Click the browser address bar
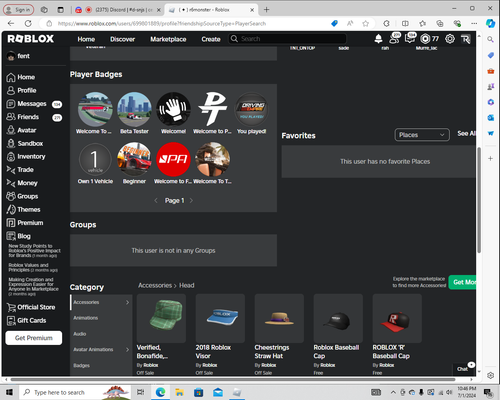Image resolution: width=500 pixels, height=400 pixels. 188,24
